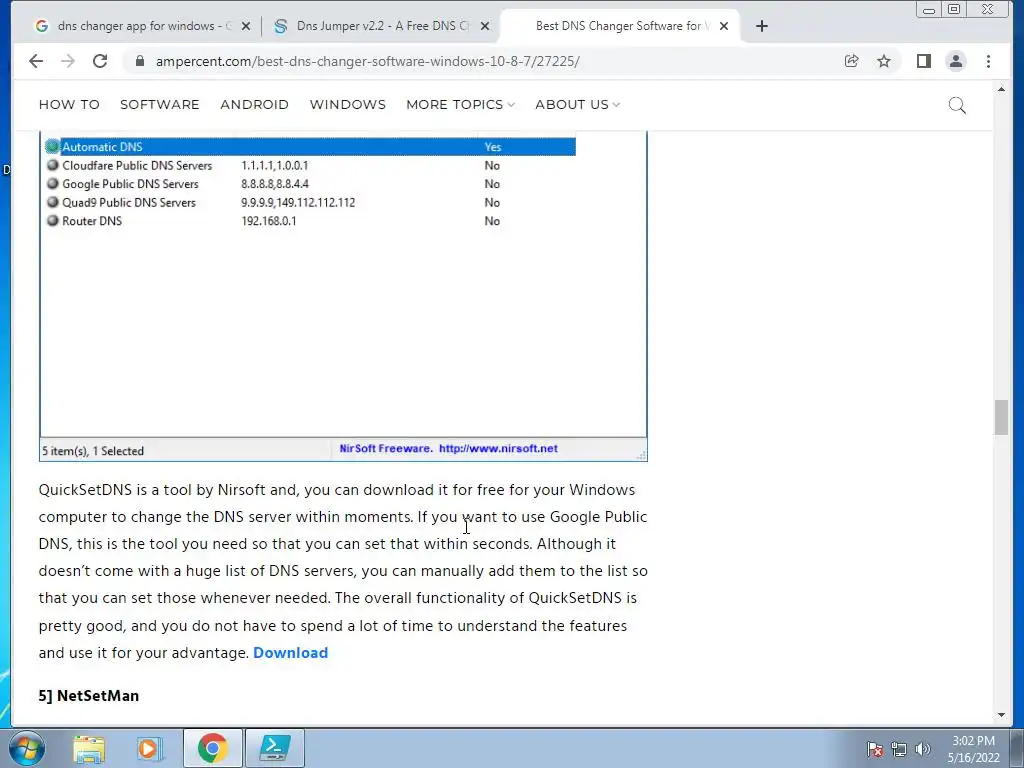Switch to Dns Jumper v2.2 tab
Screen dimensions: 1024x768
(x=379, y=26)
